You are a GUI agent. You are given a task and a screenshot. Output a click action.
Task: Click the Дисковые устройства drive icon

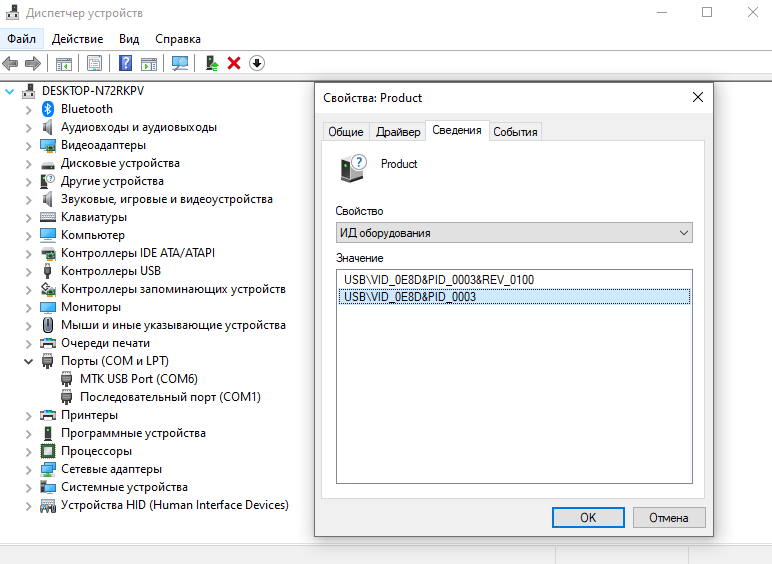[x=48, y=164]
